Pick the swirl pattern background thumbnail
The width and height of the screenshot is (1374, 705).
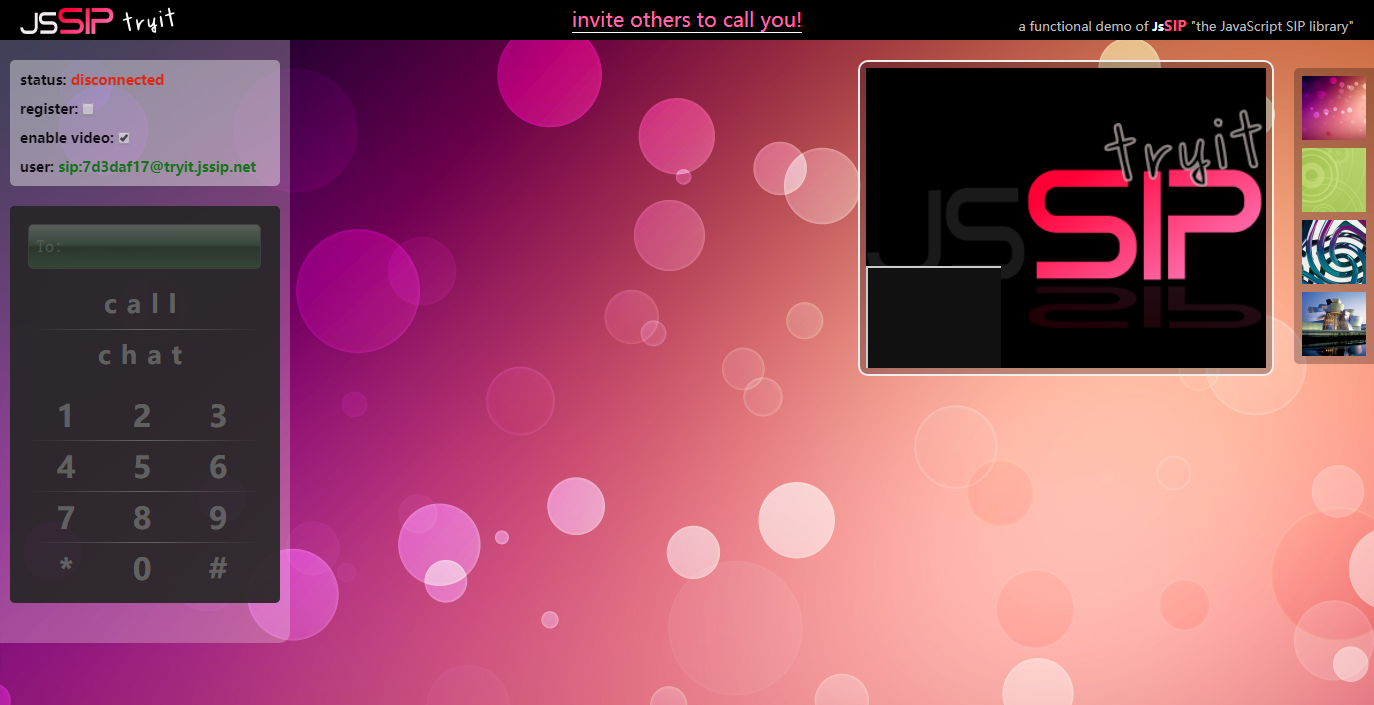tap(1334, 251)
